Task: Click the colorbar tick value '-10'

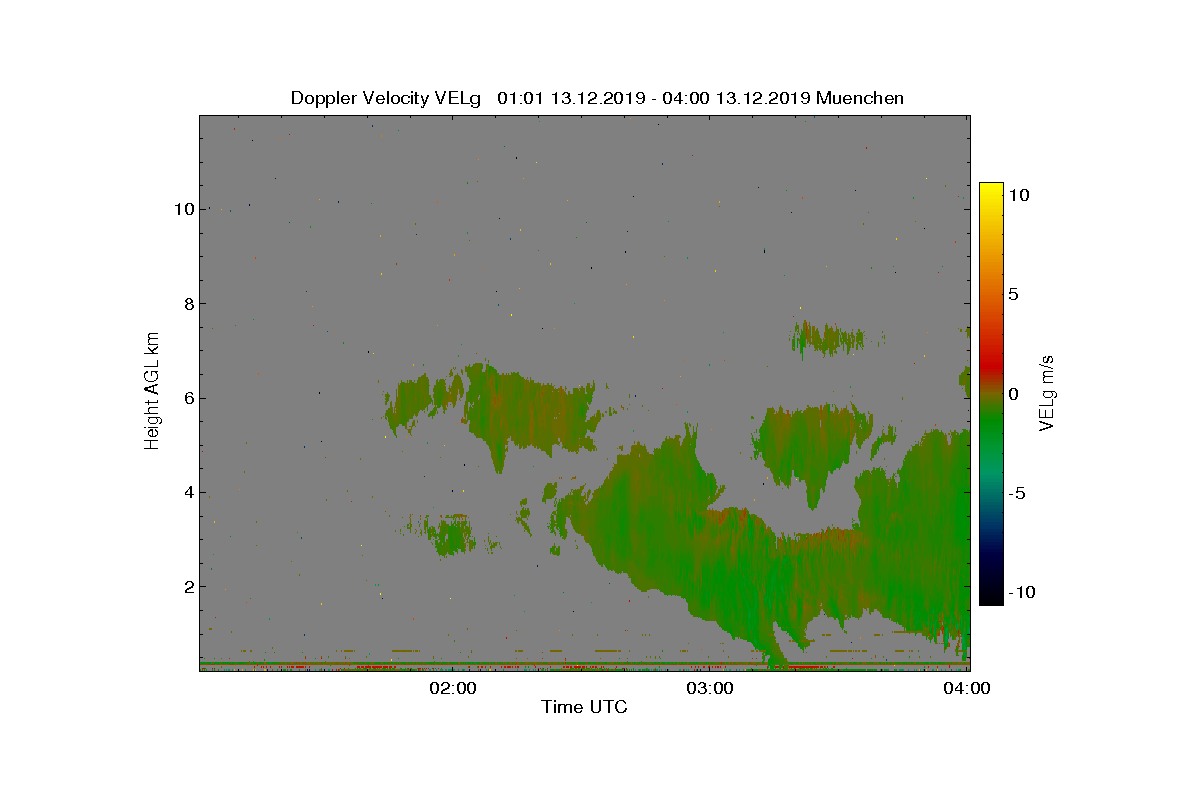Action: 1020,592
